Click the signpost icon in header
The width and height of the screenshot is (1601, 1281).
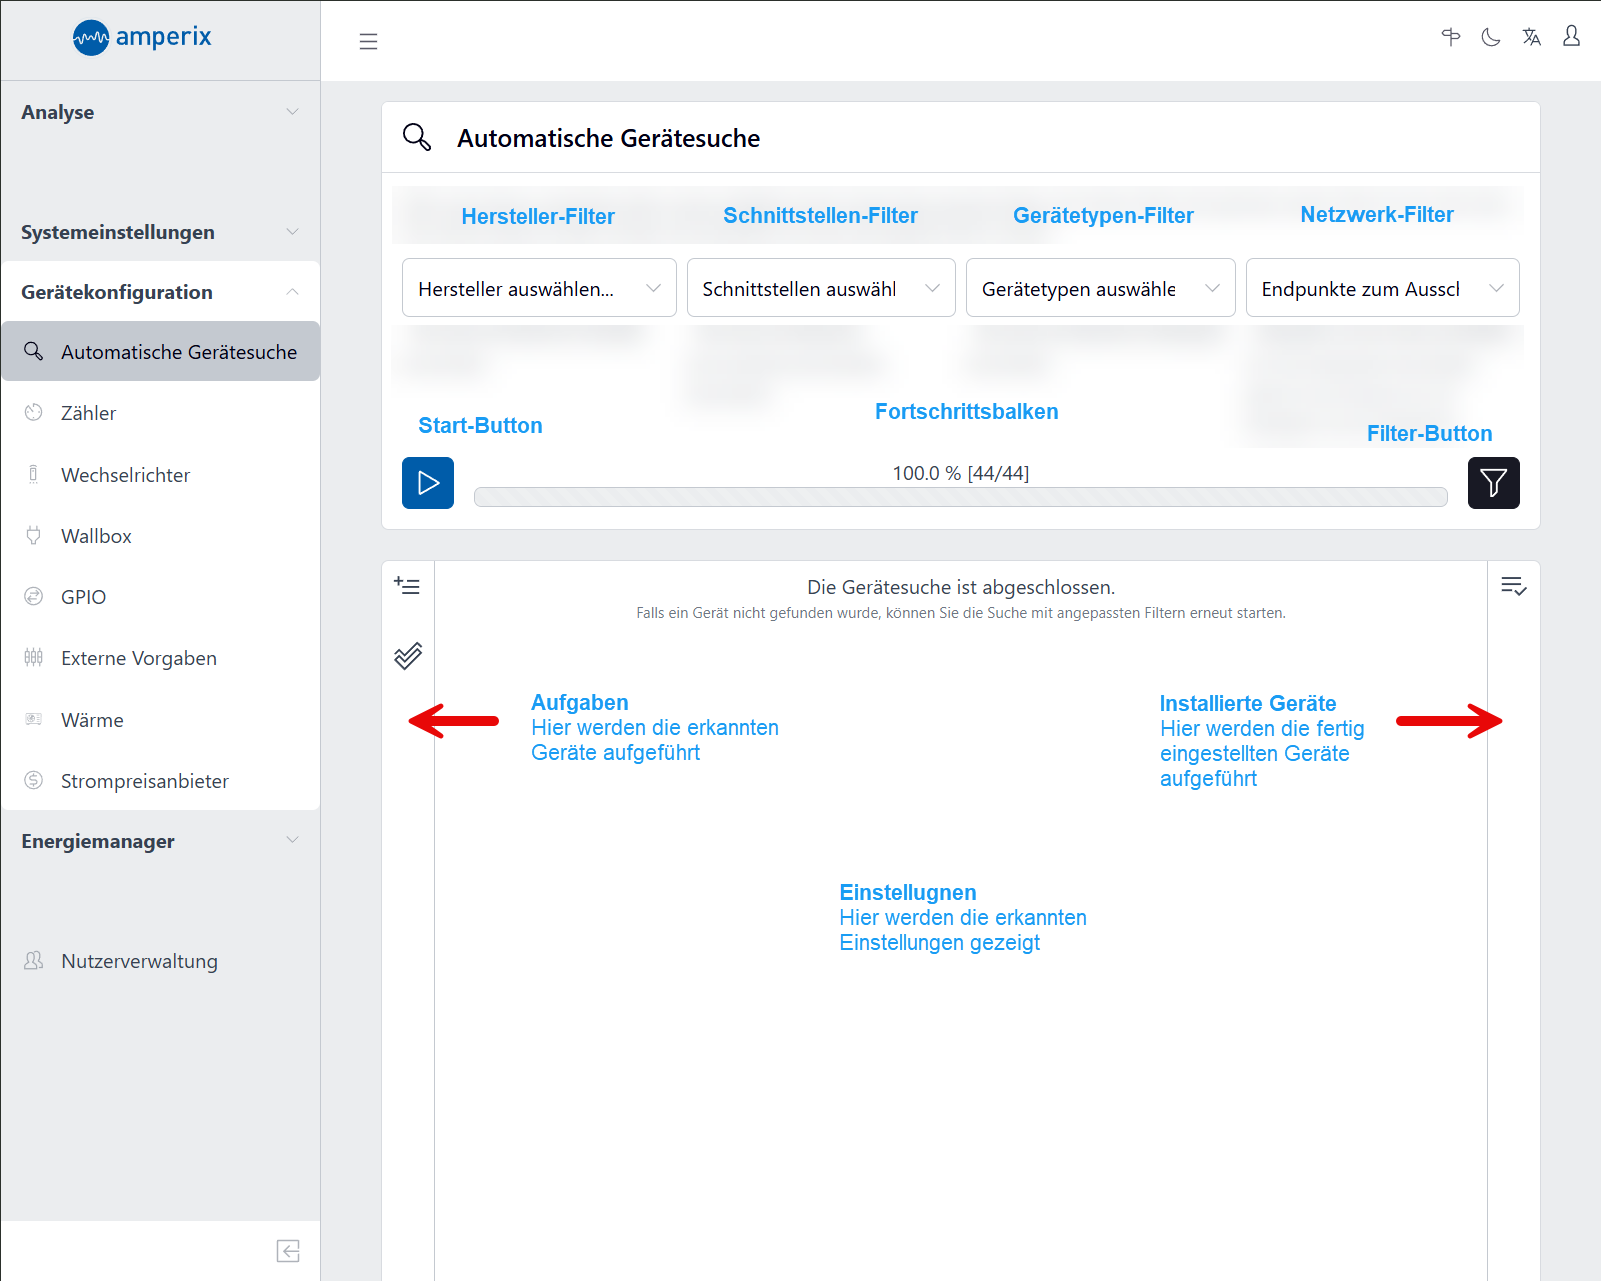[1451, 38]
